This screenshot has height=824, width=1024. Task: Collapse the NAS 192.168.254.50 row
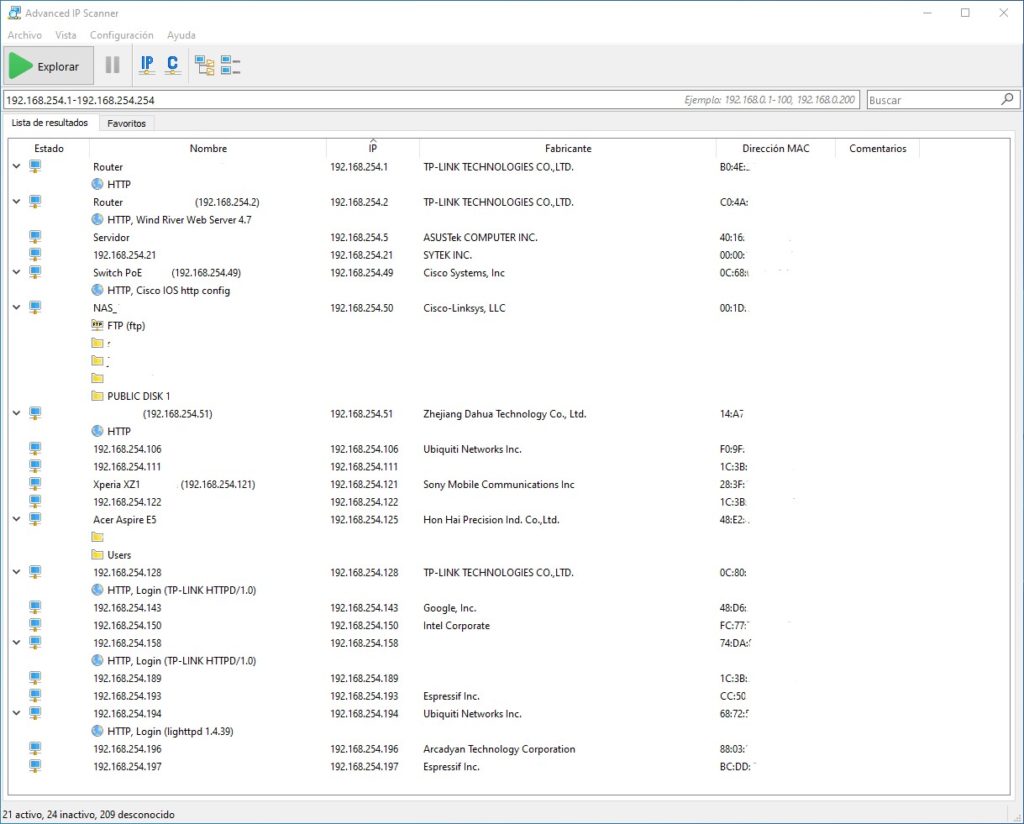pyautogui.click(x=16, y=308)
